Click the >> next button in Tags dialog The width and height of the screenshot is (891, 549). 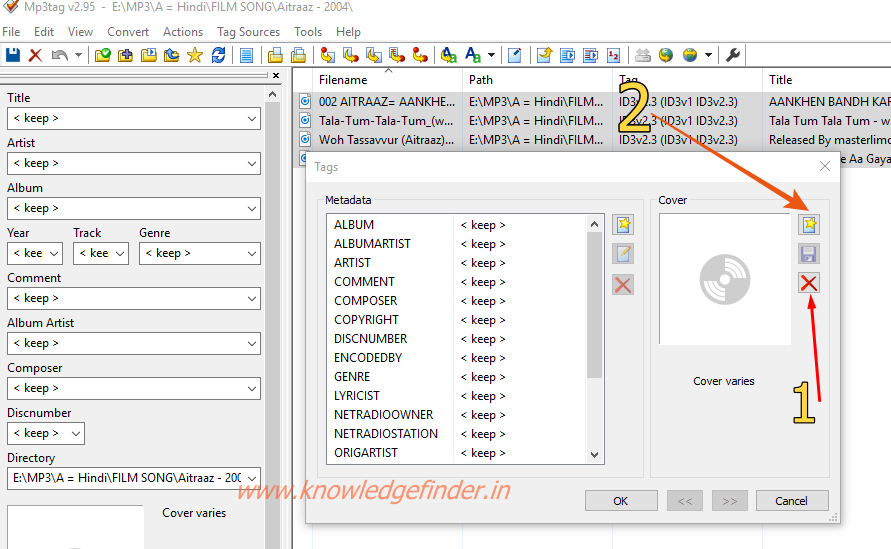tap(730, 501)
